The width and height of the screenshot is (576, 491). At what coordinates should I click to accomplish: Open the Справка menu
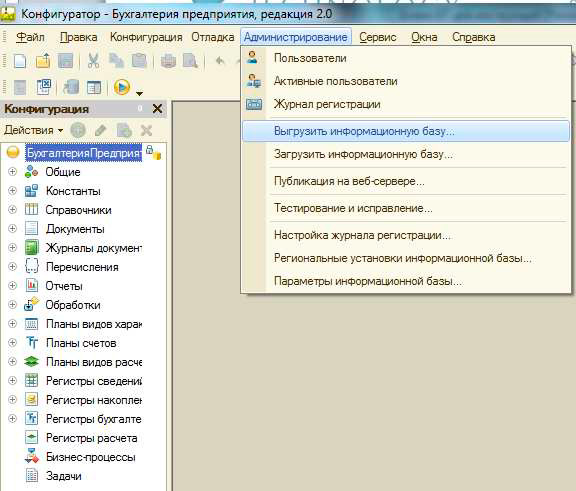pyautogui.click(x=474, y=37)
